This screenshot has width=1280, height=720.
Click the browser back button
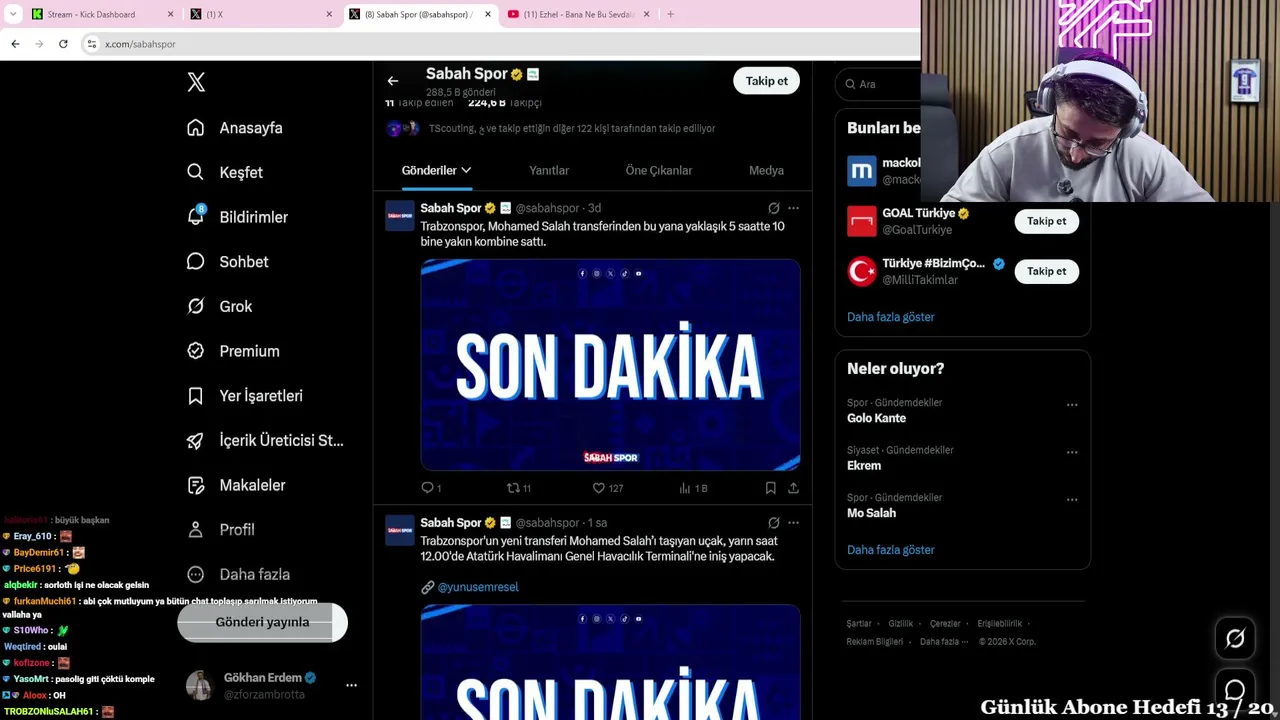pos(15,44)
